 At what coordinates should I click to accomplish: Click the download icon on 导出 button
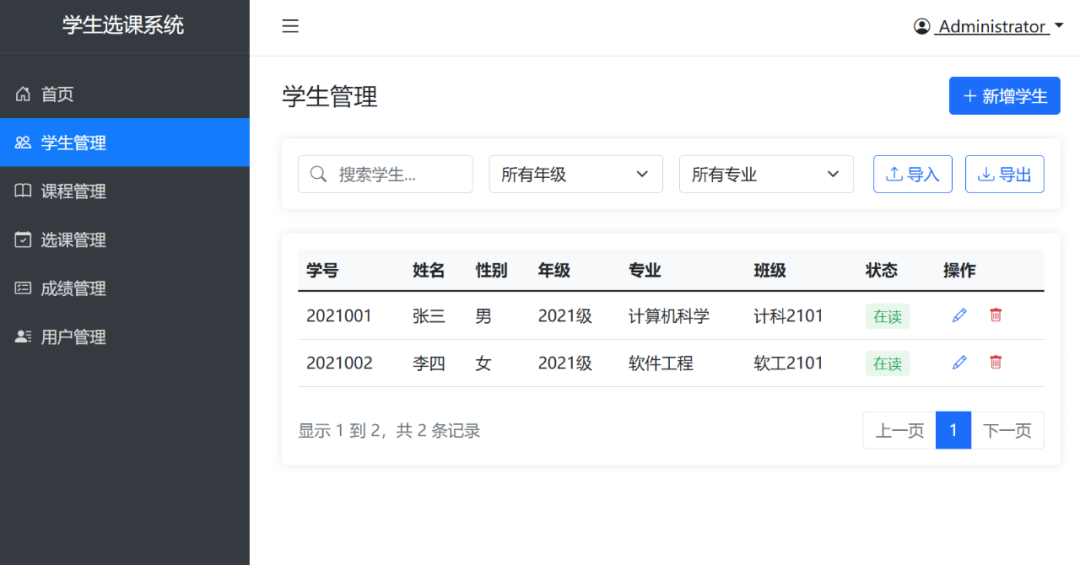(x=986, y=174)
